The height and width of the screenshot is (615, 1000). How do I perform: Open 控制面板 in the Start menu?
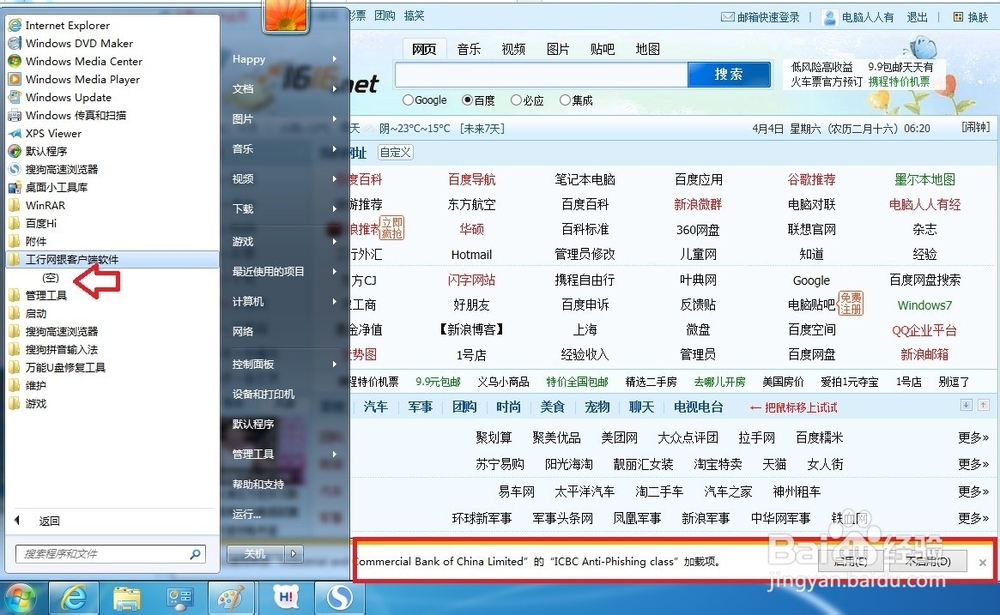tap(253, 364)
